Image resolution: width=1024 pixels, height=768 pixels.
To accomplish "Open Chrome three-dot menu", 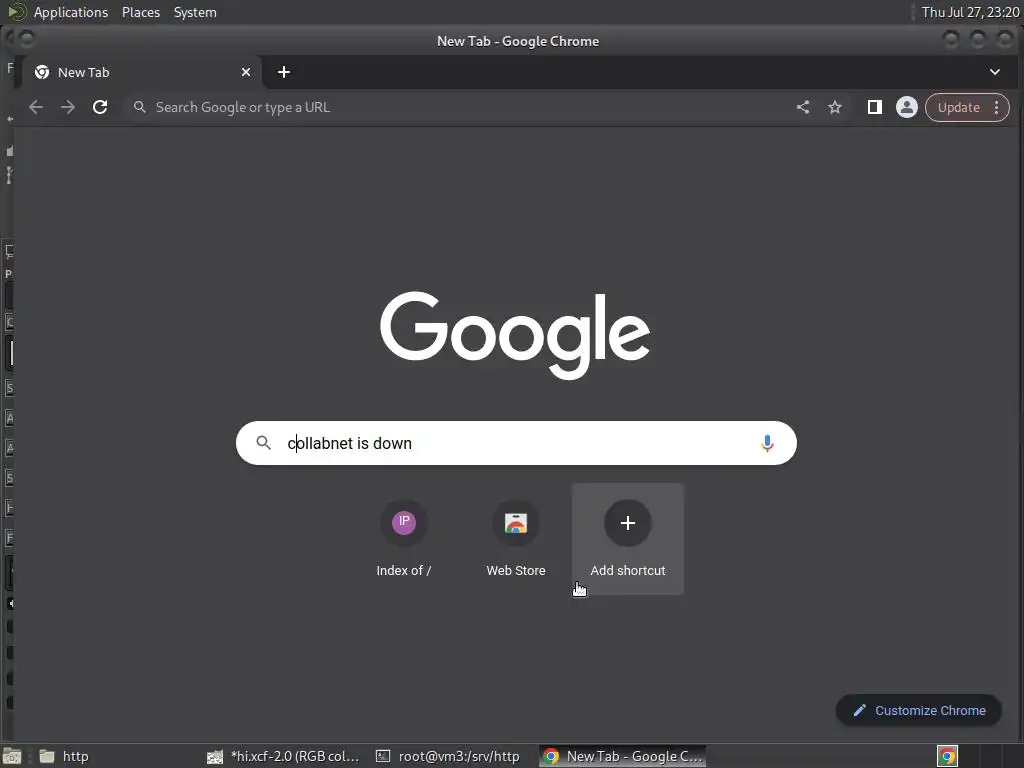I will pyautogui.click(x=997, y=107).
